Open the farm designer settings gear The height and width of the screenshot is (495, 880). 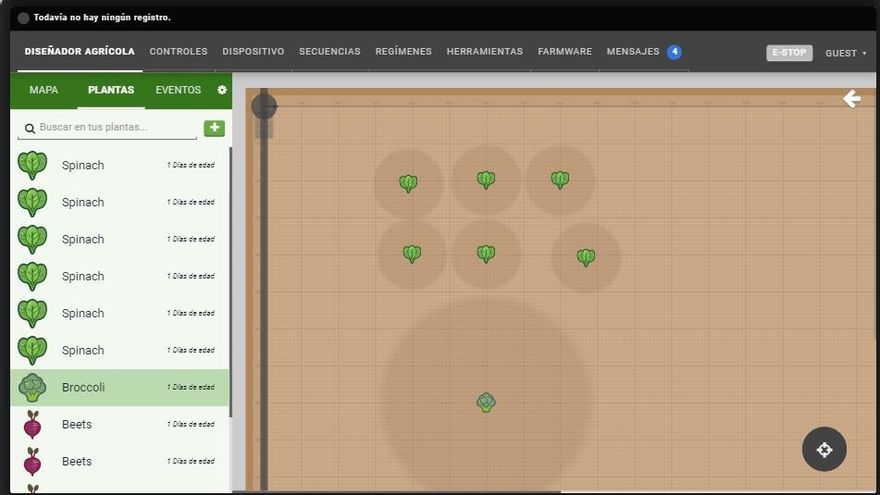coord(222,90)
